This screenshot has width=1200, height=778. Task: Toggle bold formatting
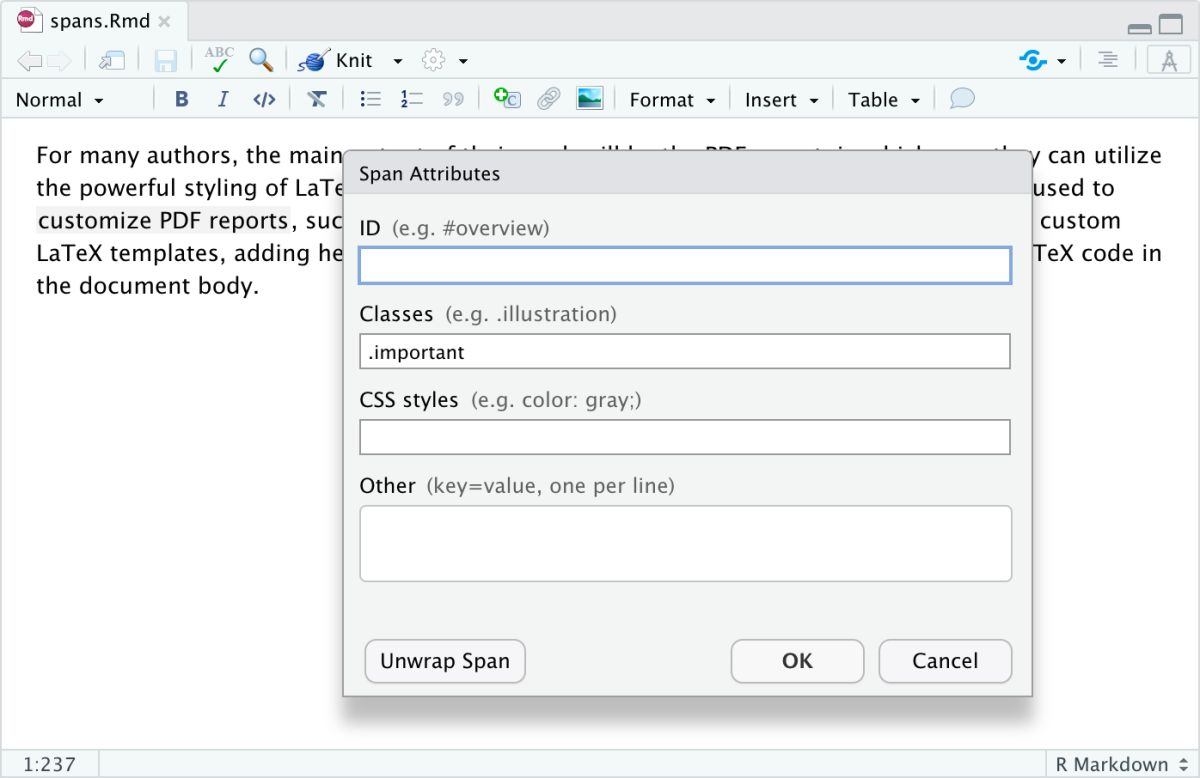click(x=181, y=99)
